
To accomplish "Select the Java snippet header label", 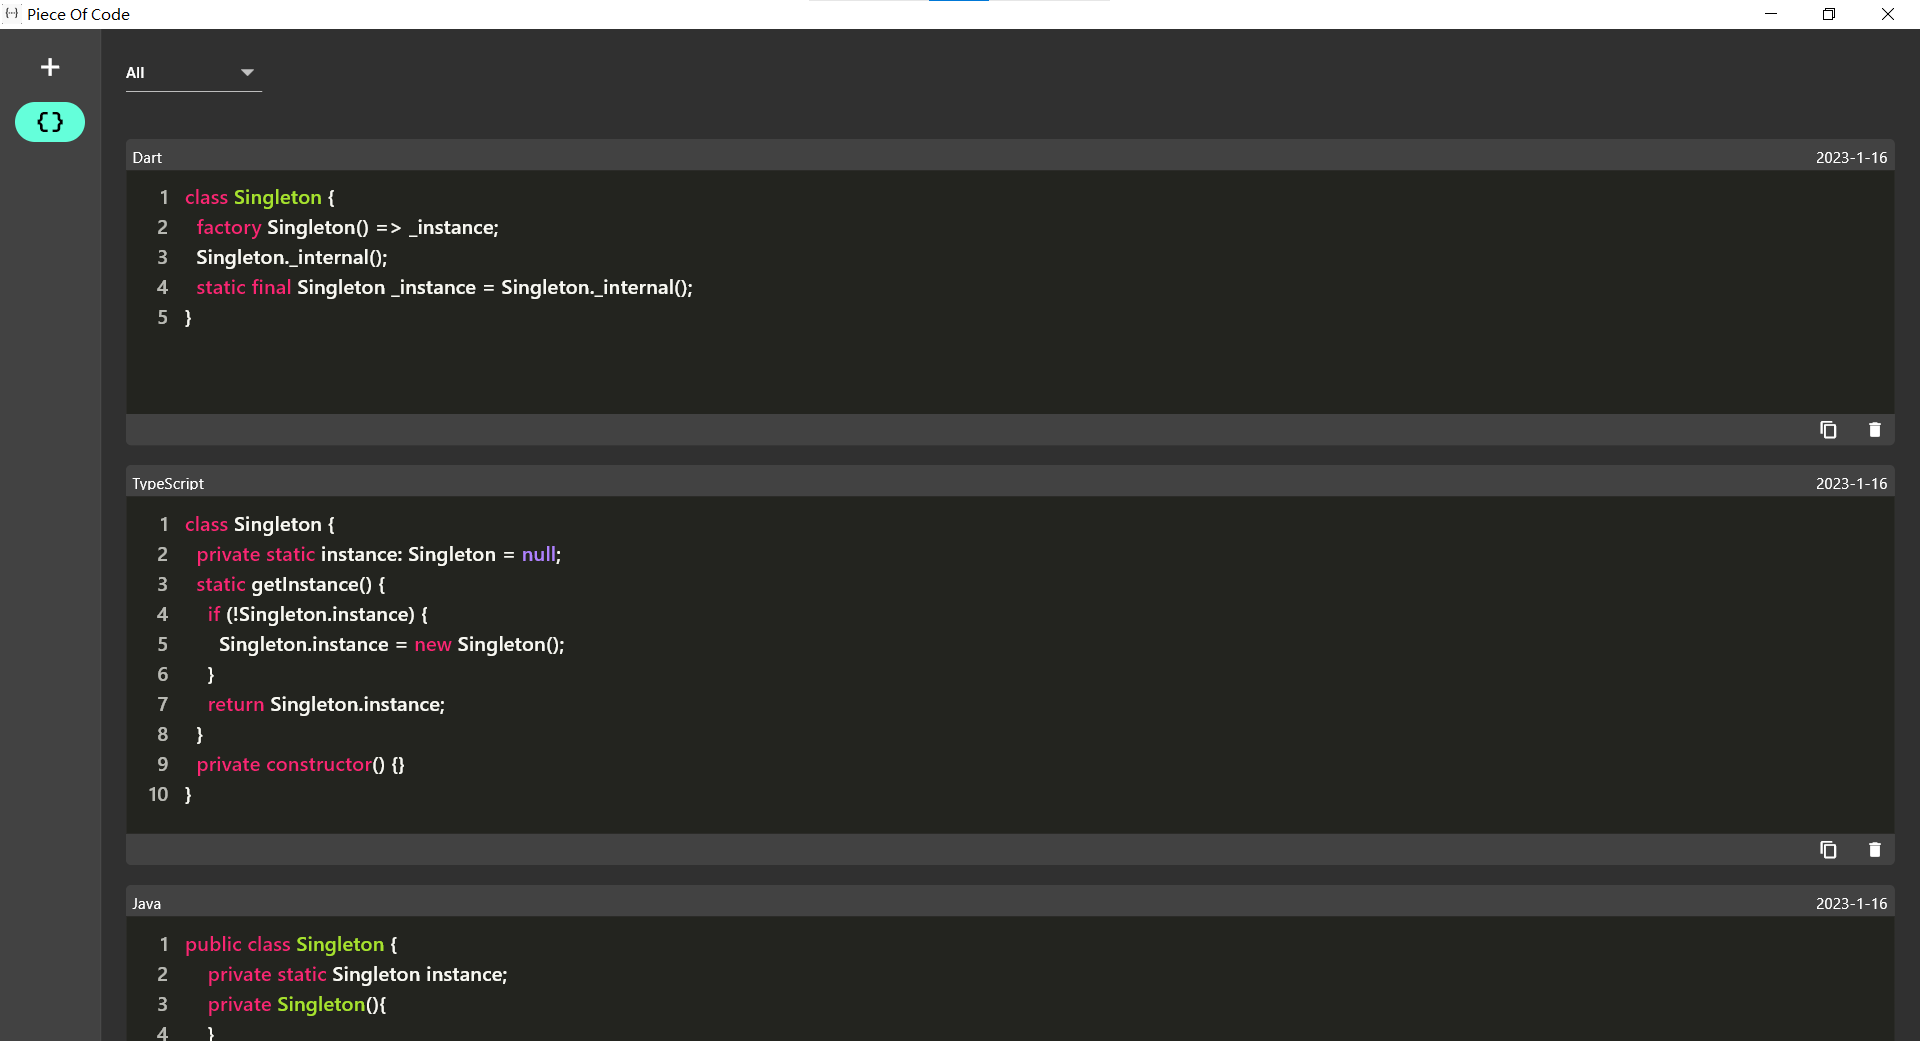I will [146, 904].
